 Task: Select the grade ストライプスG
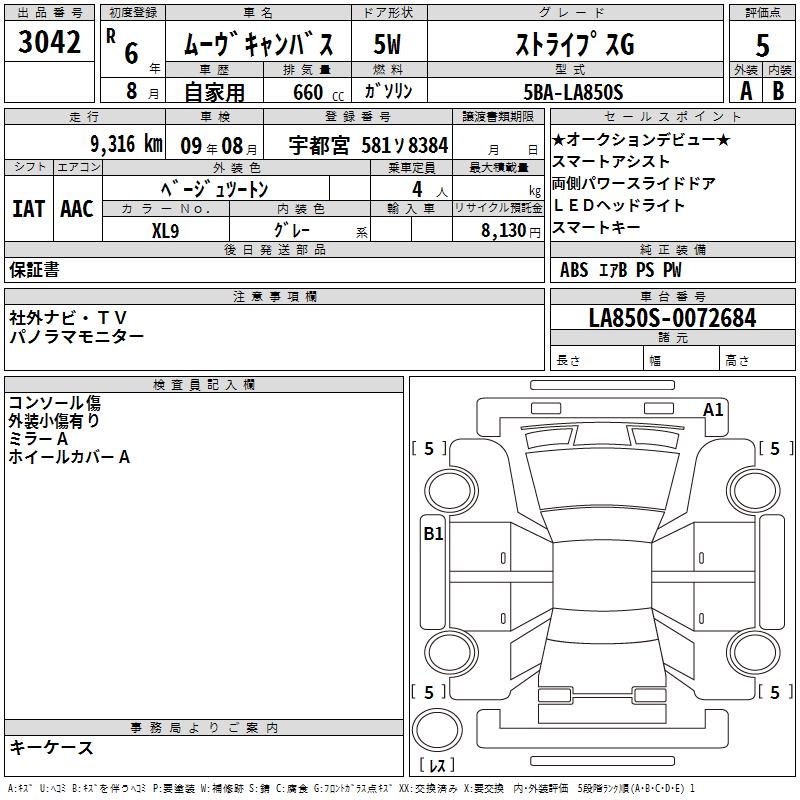(x=574, y=44)
